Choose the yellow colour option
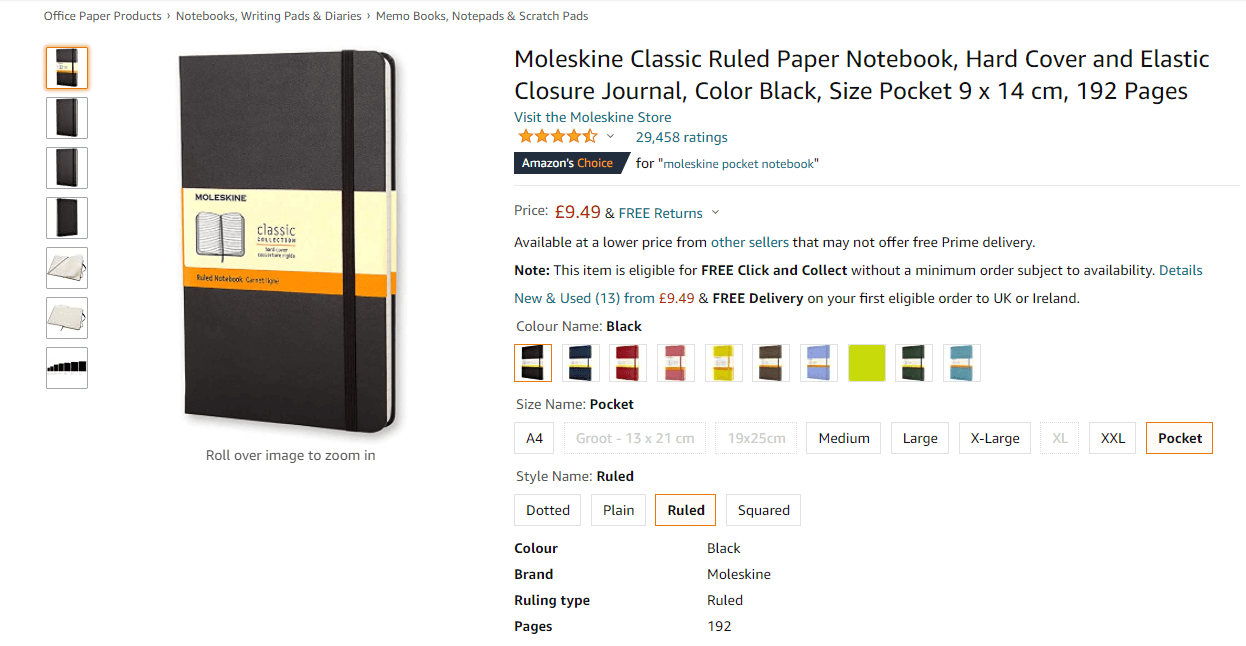The width and height of the screenshot is (1246, 646). pyautogui.click(x=723, y=362)
